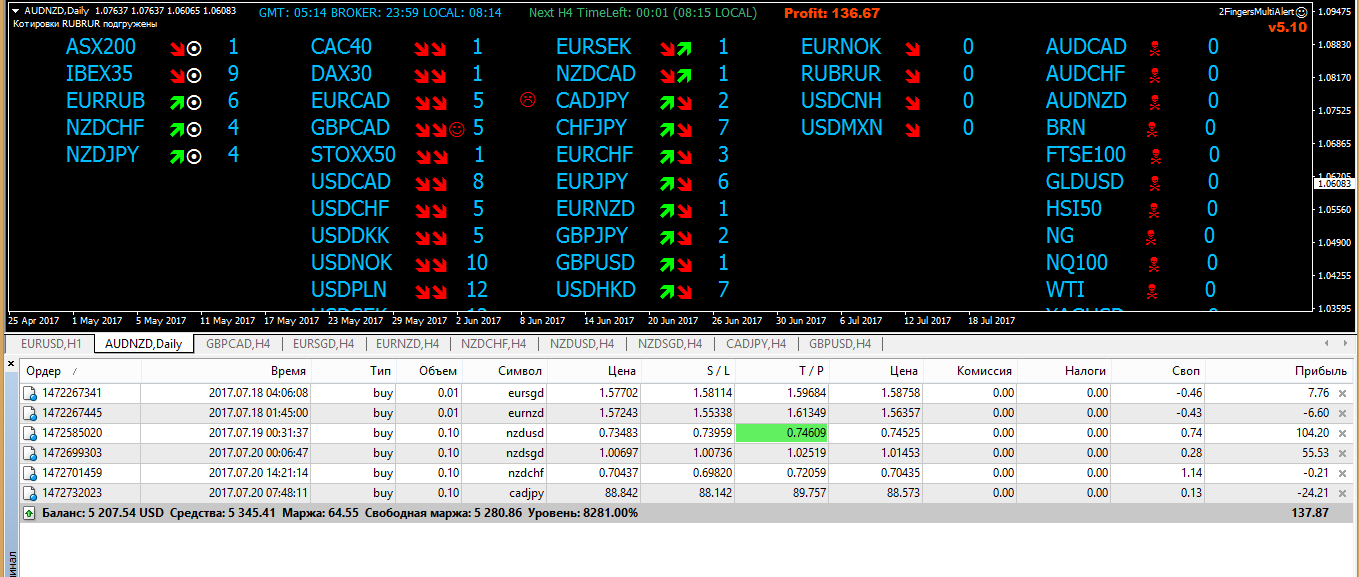
Task: Click the green balance icon beside Баланс
Action: click(x=30, y=513)
